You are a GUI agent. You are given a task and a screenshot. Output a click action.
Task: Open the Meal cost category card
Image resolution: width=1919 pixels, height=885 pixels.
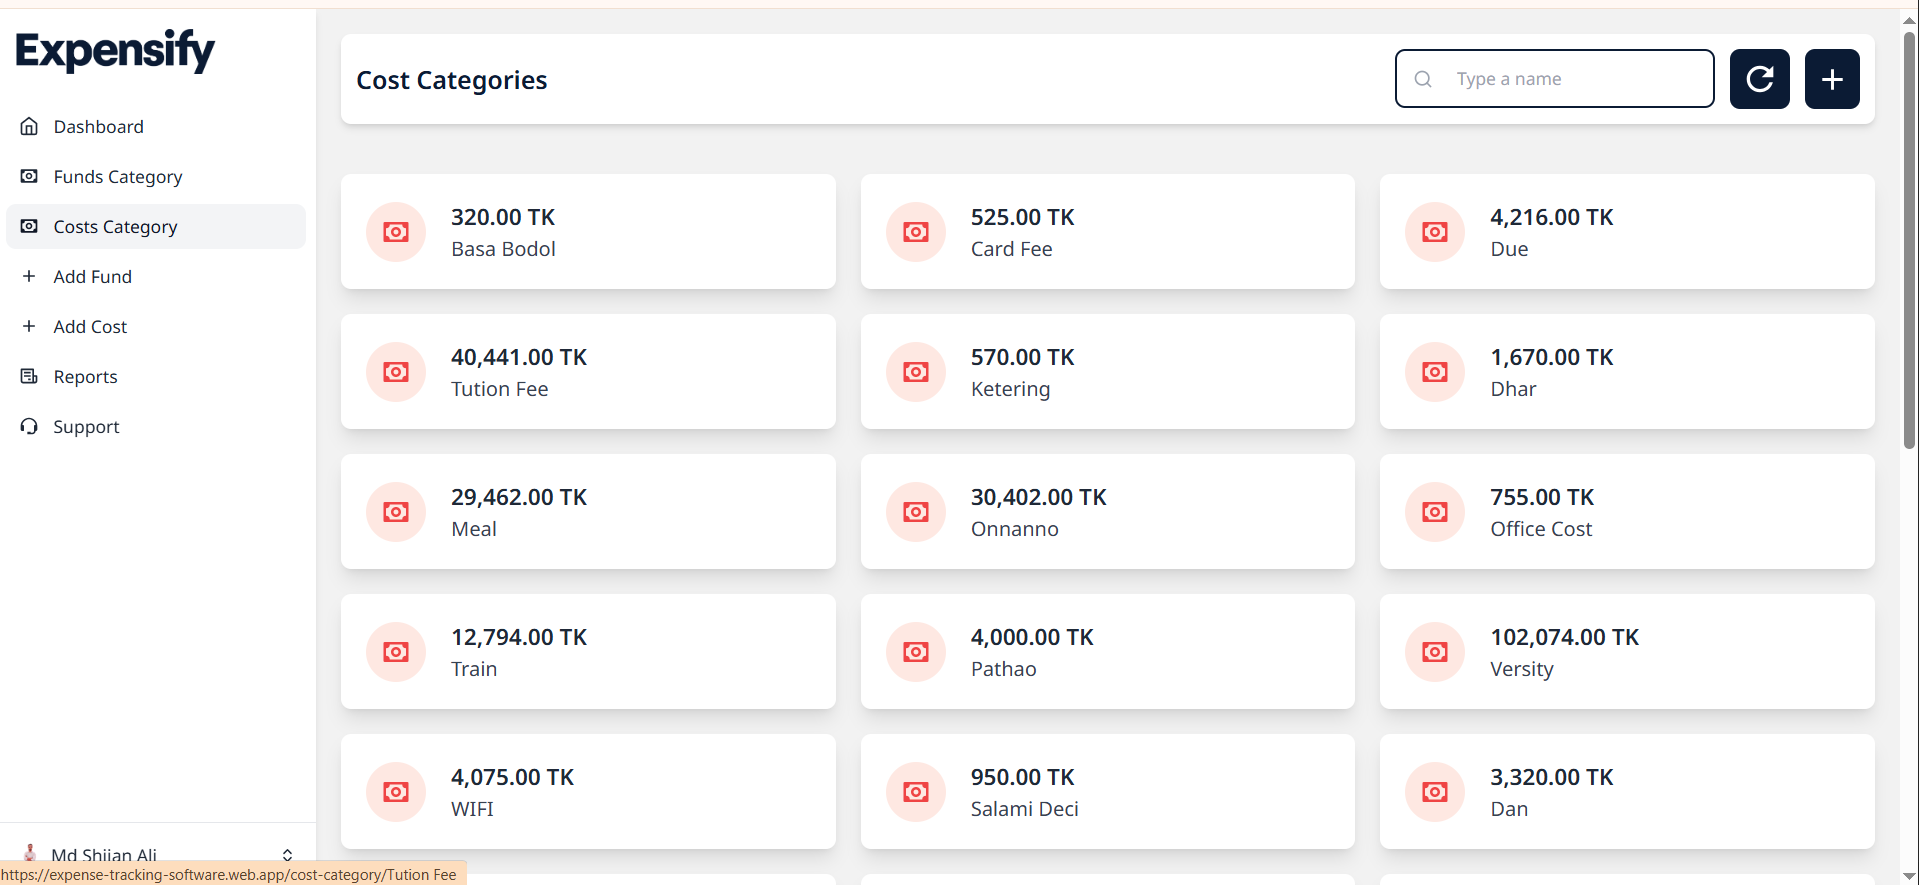(588, 512)
